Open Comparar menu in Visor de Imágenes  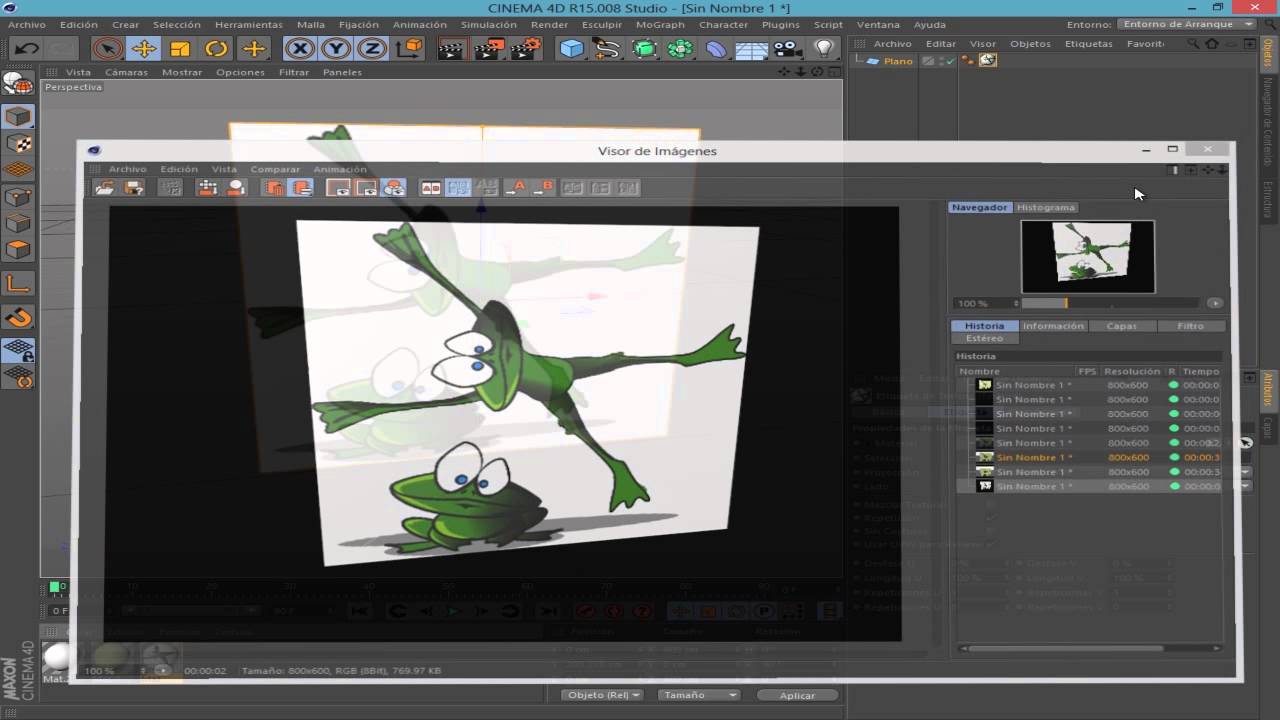[275, 169]
